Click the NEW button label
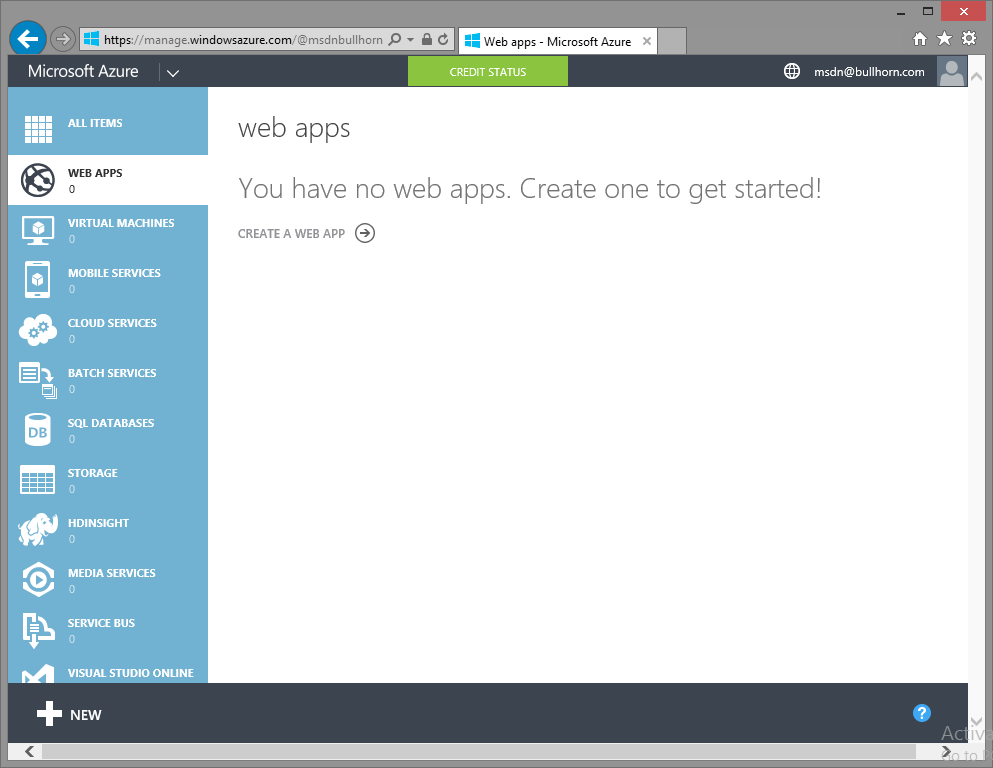Viewport: 993px width, 768px height. 85,715
